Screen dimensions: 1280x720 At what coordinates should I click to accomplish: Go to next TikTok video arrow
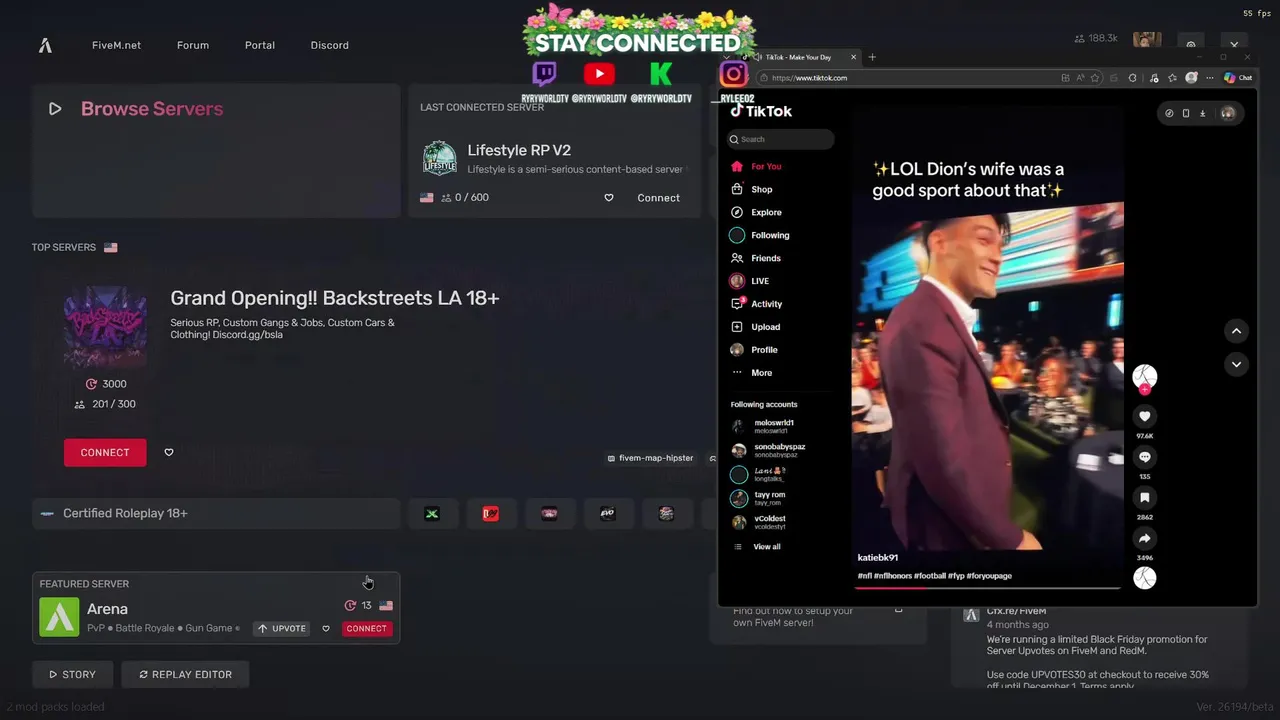1236,364
